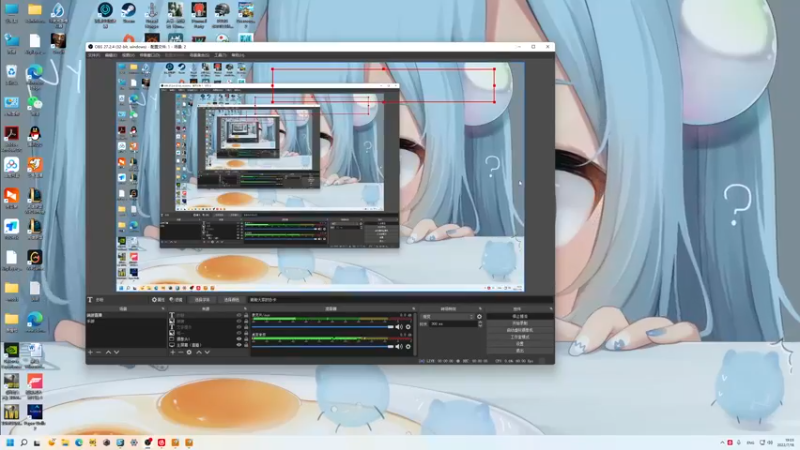Viewport: 800px width, 450px height.
Task: Toggle visibility eye of fourth source row
Action: pyautogui.click(x=239, y=333)
